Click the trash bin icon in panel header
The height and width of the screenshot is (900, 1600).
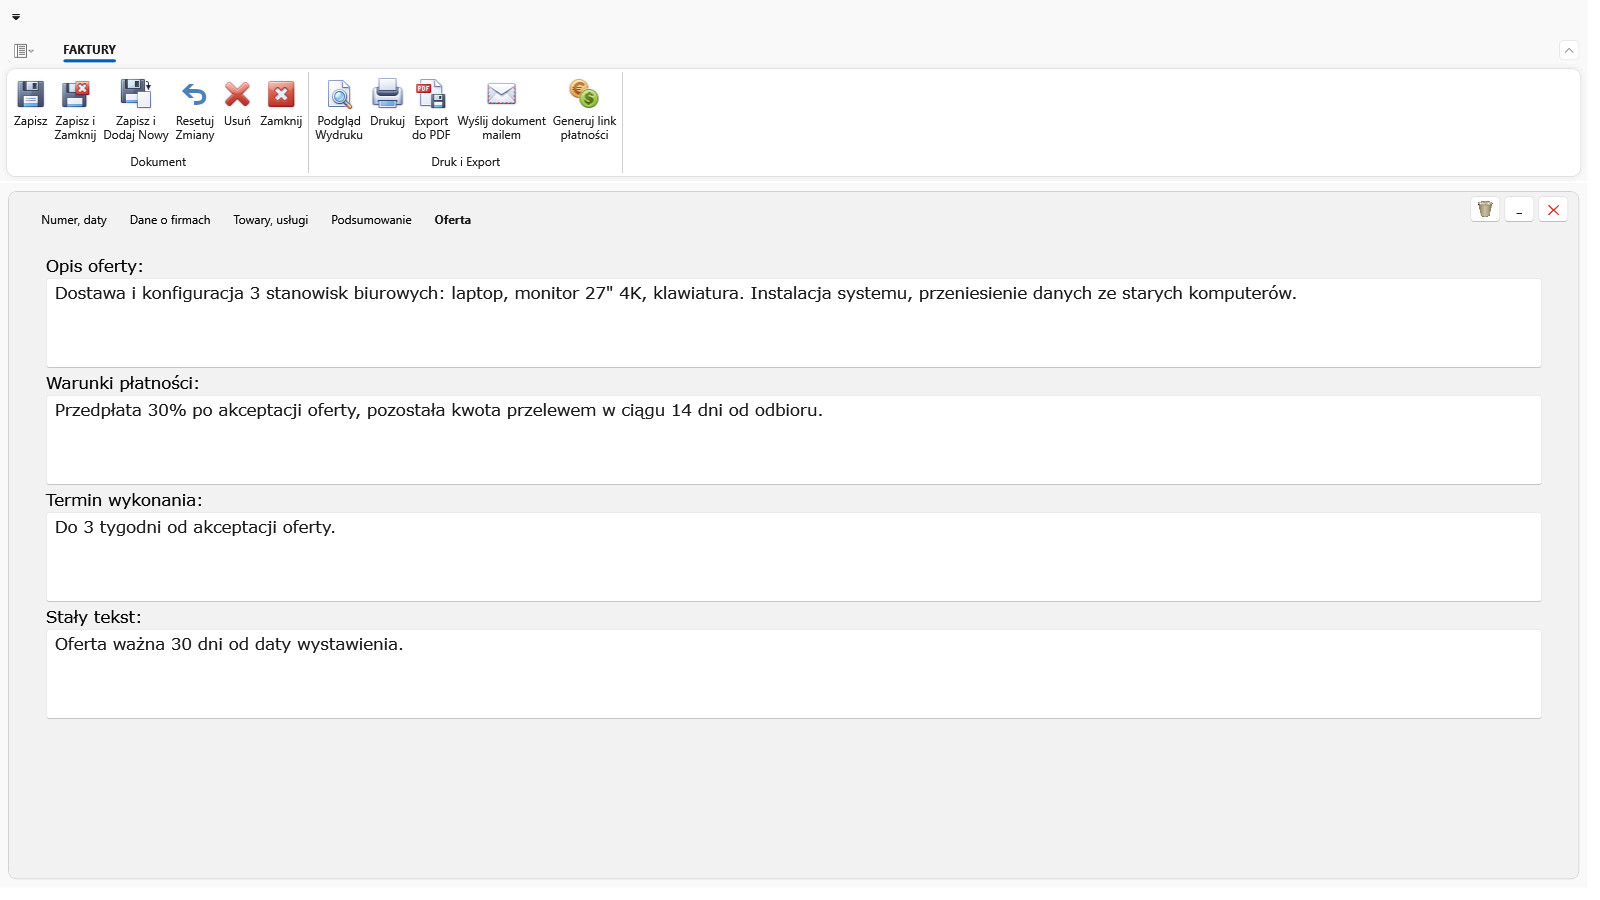point(1485,209)
